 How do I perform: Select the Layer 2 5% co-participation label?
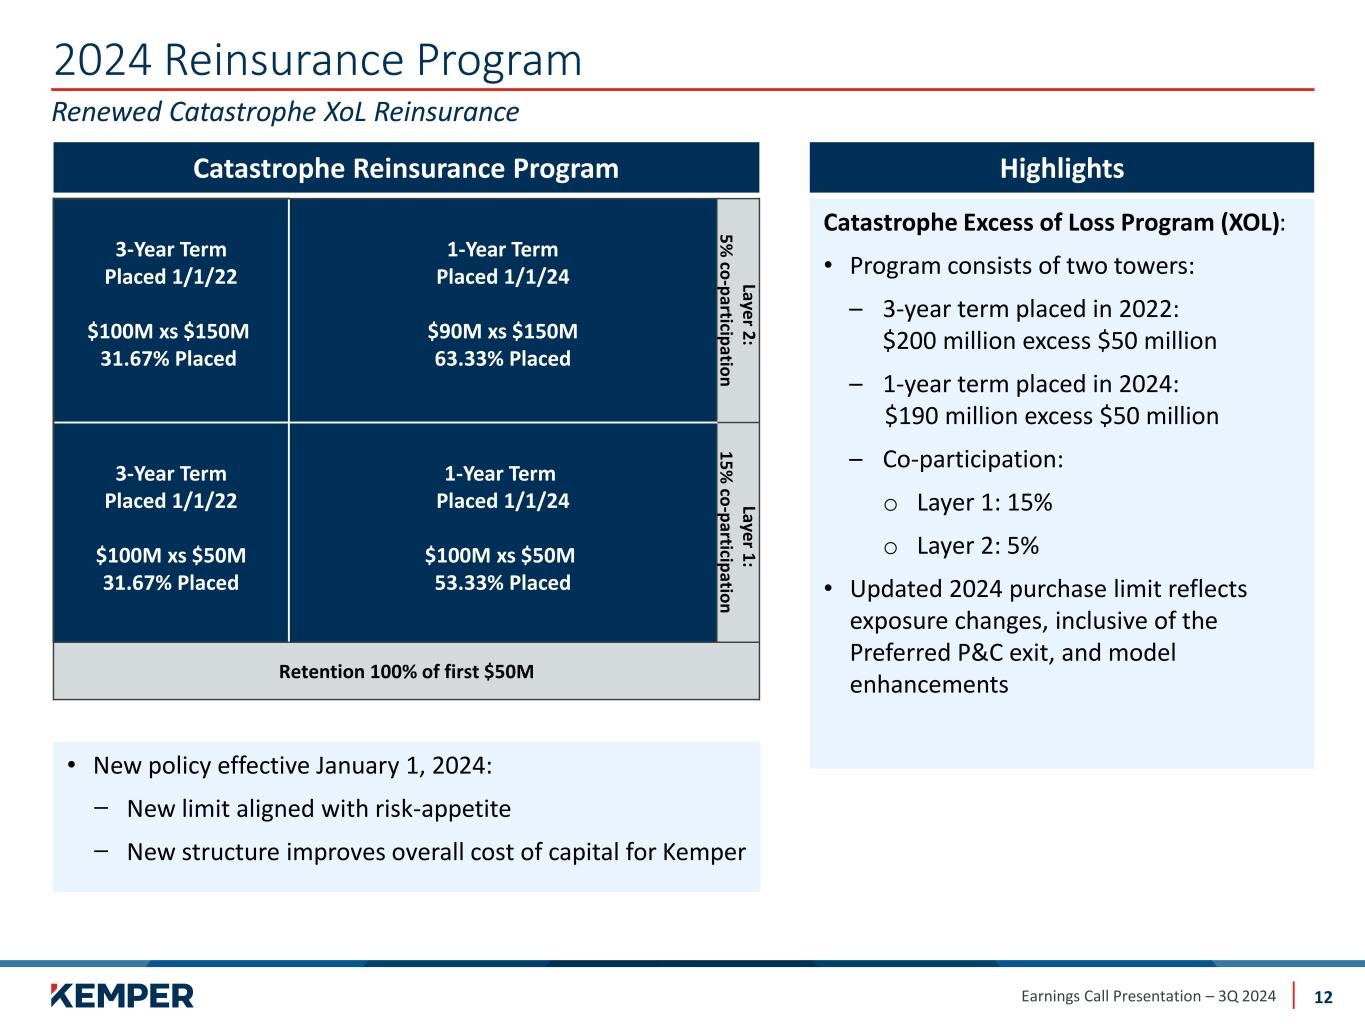tap(738, 310)
